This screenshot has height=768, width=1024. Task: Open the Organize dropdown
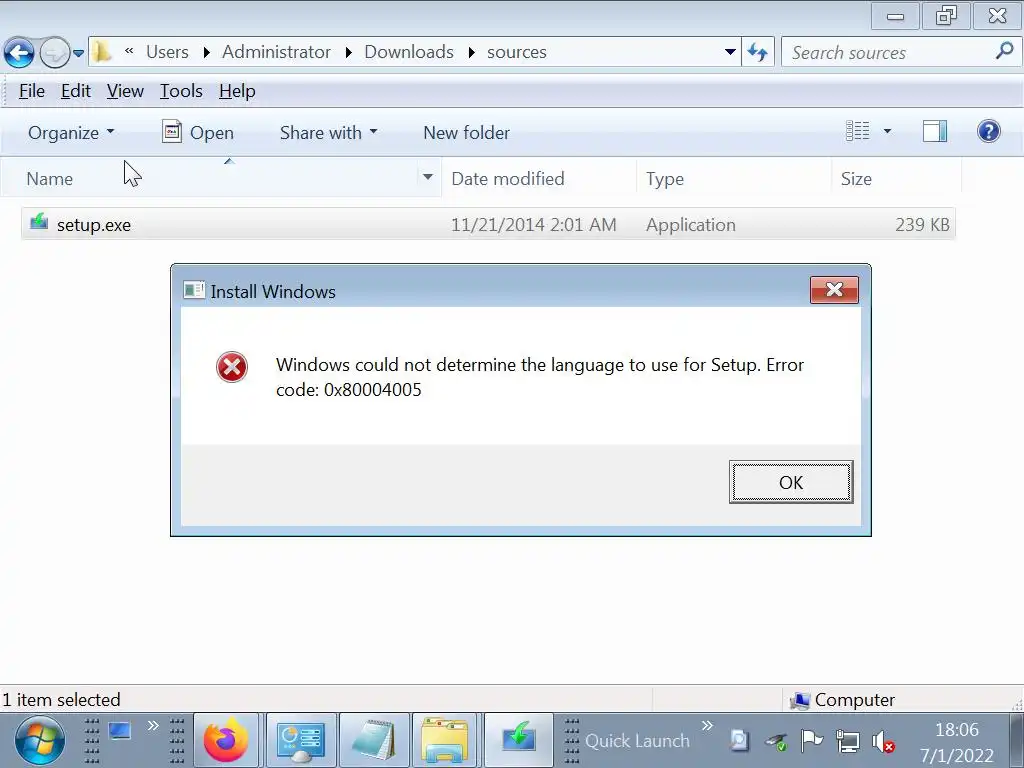pos(71,133)
